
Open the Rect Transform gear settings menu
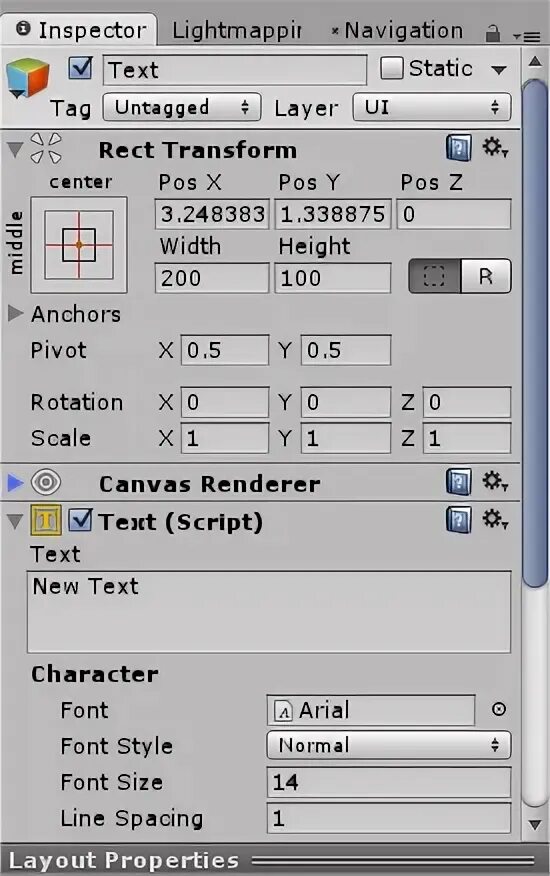point(495,147)
